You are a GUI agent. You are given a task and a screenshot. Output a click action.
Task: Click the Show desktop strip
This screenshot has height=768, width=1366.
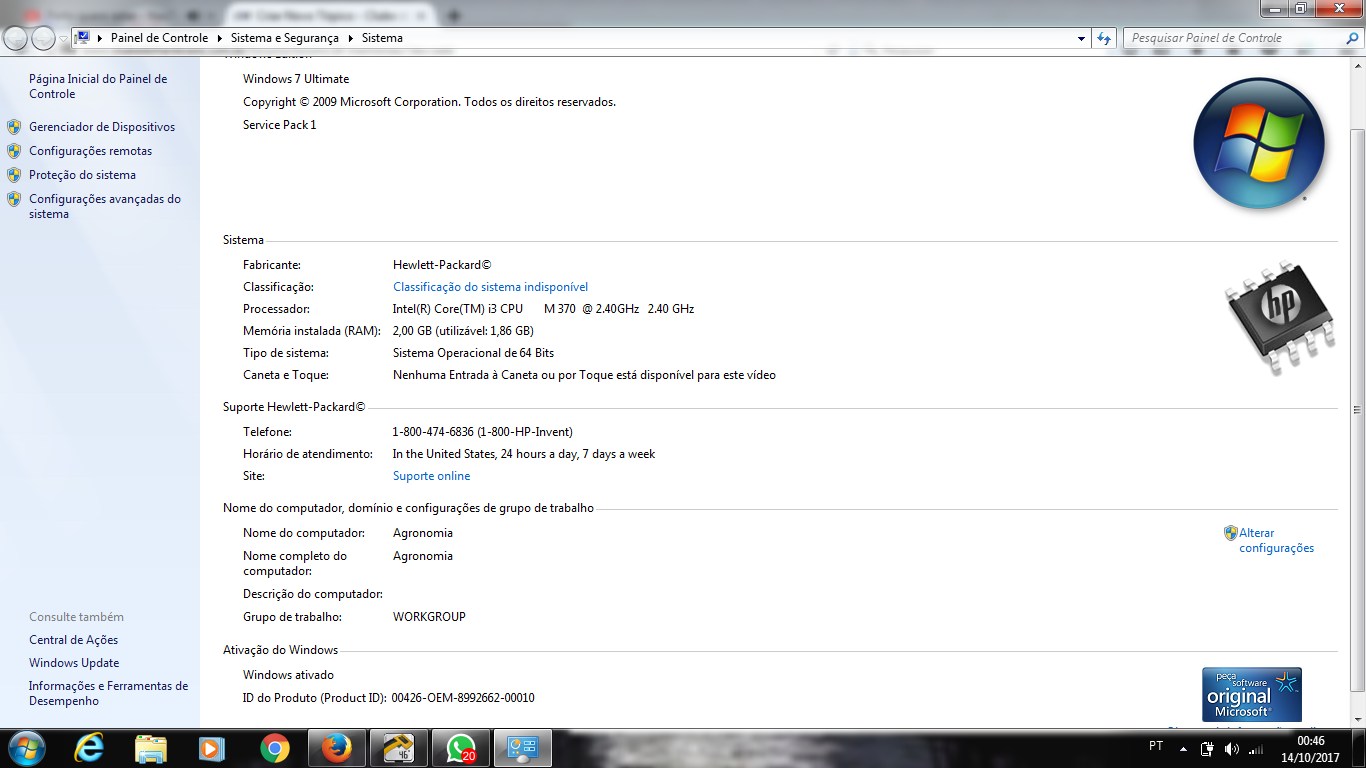[x=1359, y=748]
